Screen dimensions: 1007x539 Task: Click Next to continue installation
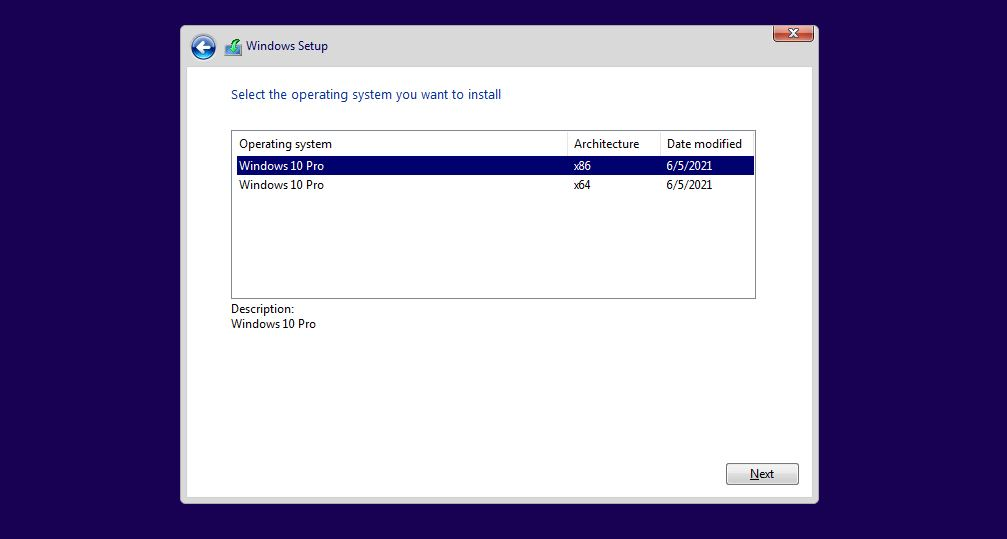coord(762,474)
